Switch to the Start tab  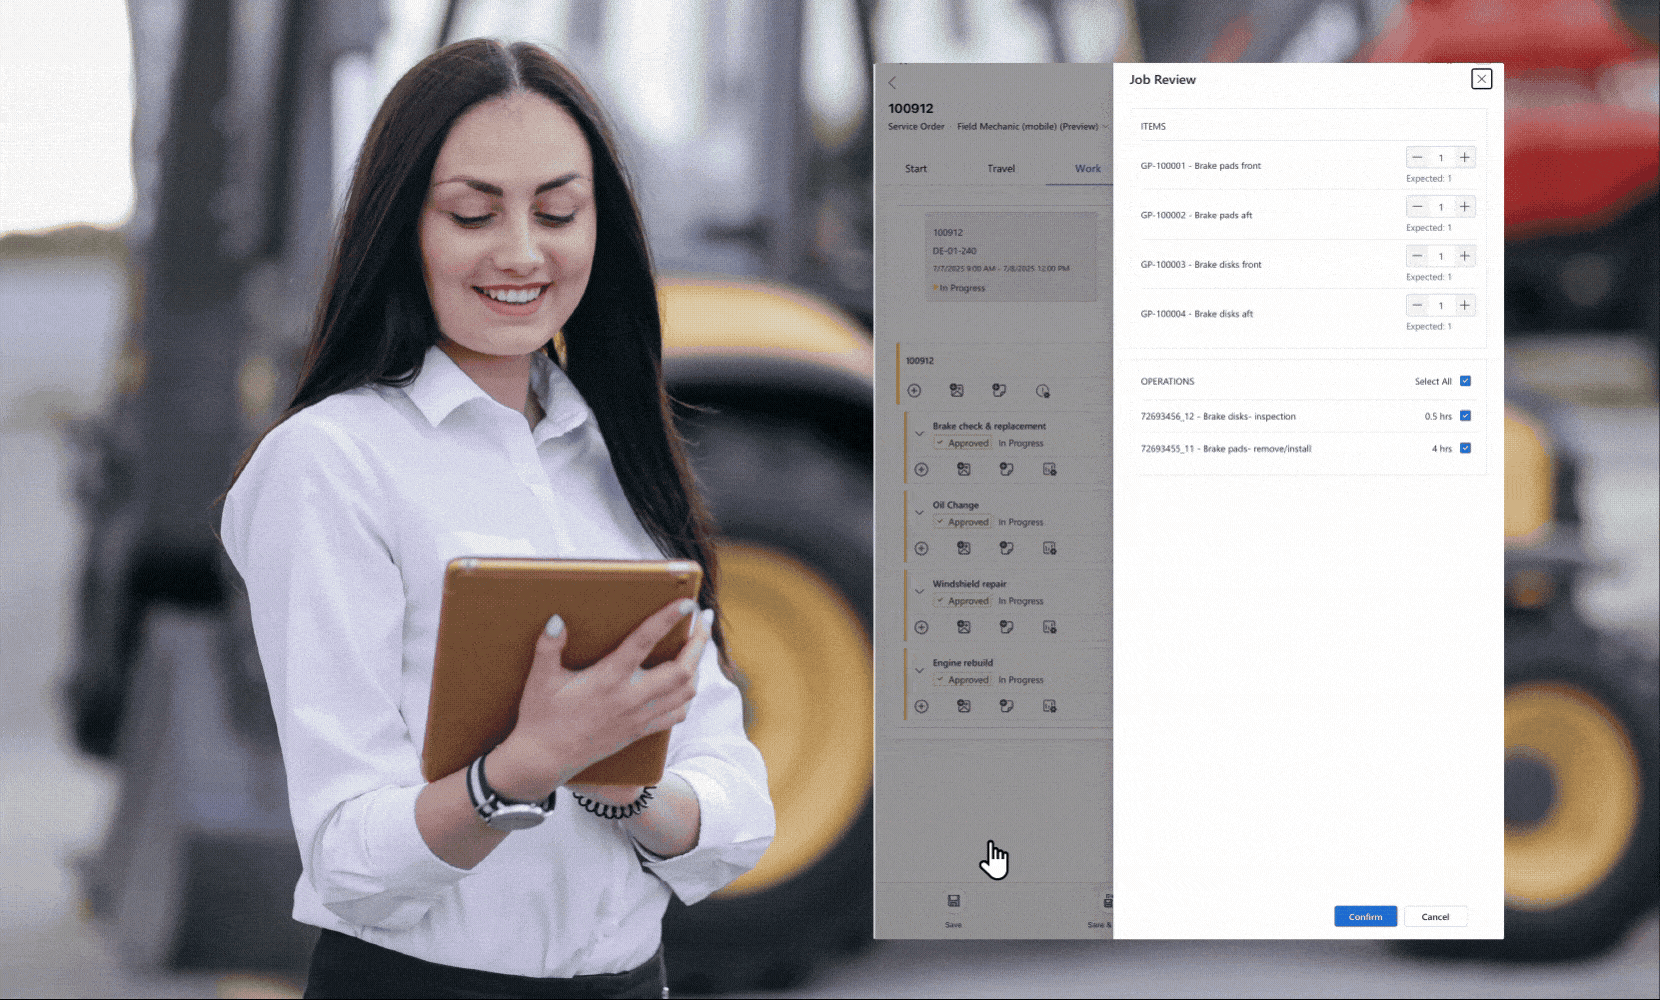916,169
